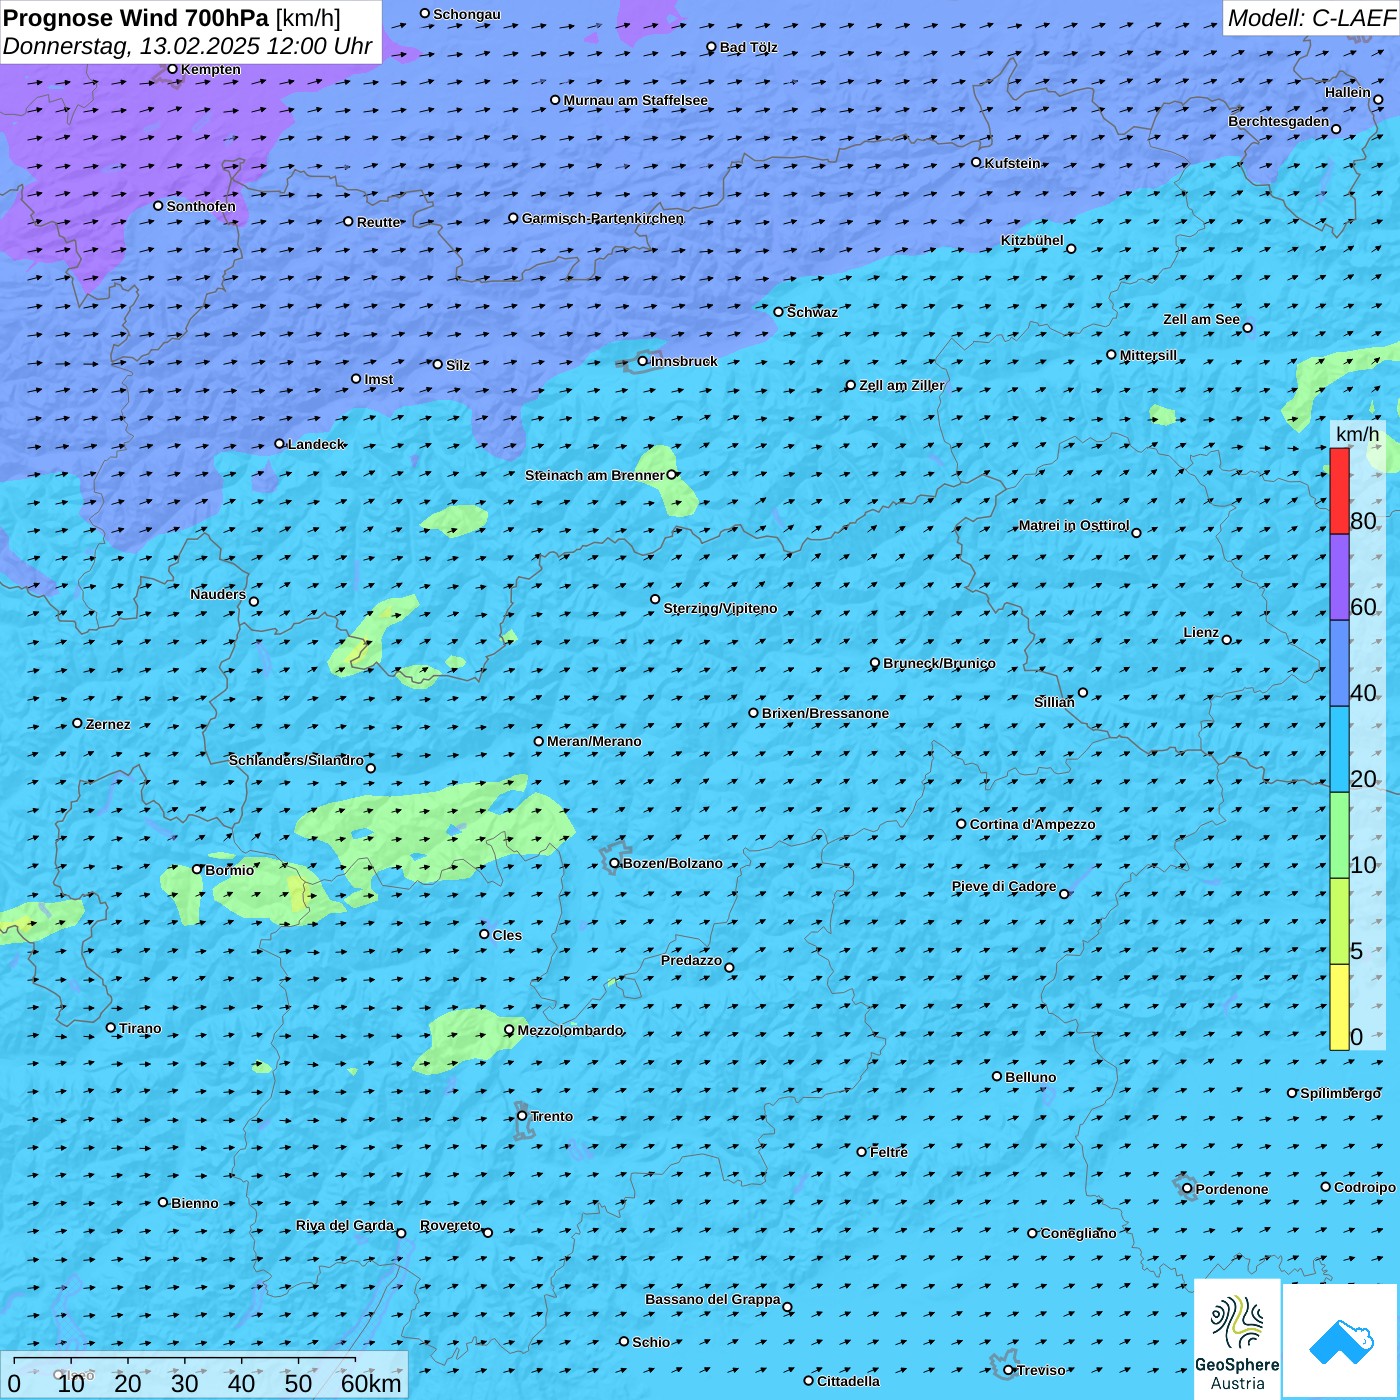Click the 'Murnau am Staffelsee' label
Viewport: 1400px width, 1400px height.
pyautogui.click(x=635, y=100)
